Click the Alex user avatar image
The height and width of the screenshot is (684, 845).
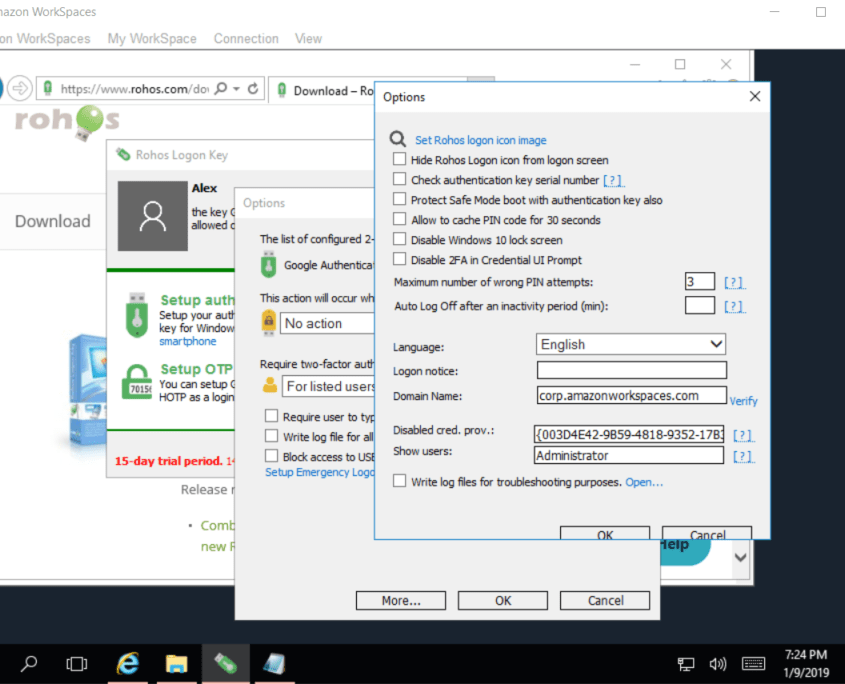click(152, 216)
